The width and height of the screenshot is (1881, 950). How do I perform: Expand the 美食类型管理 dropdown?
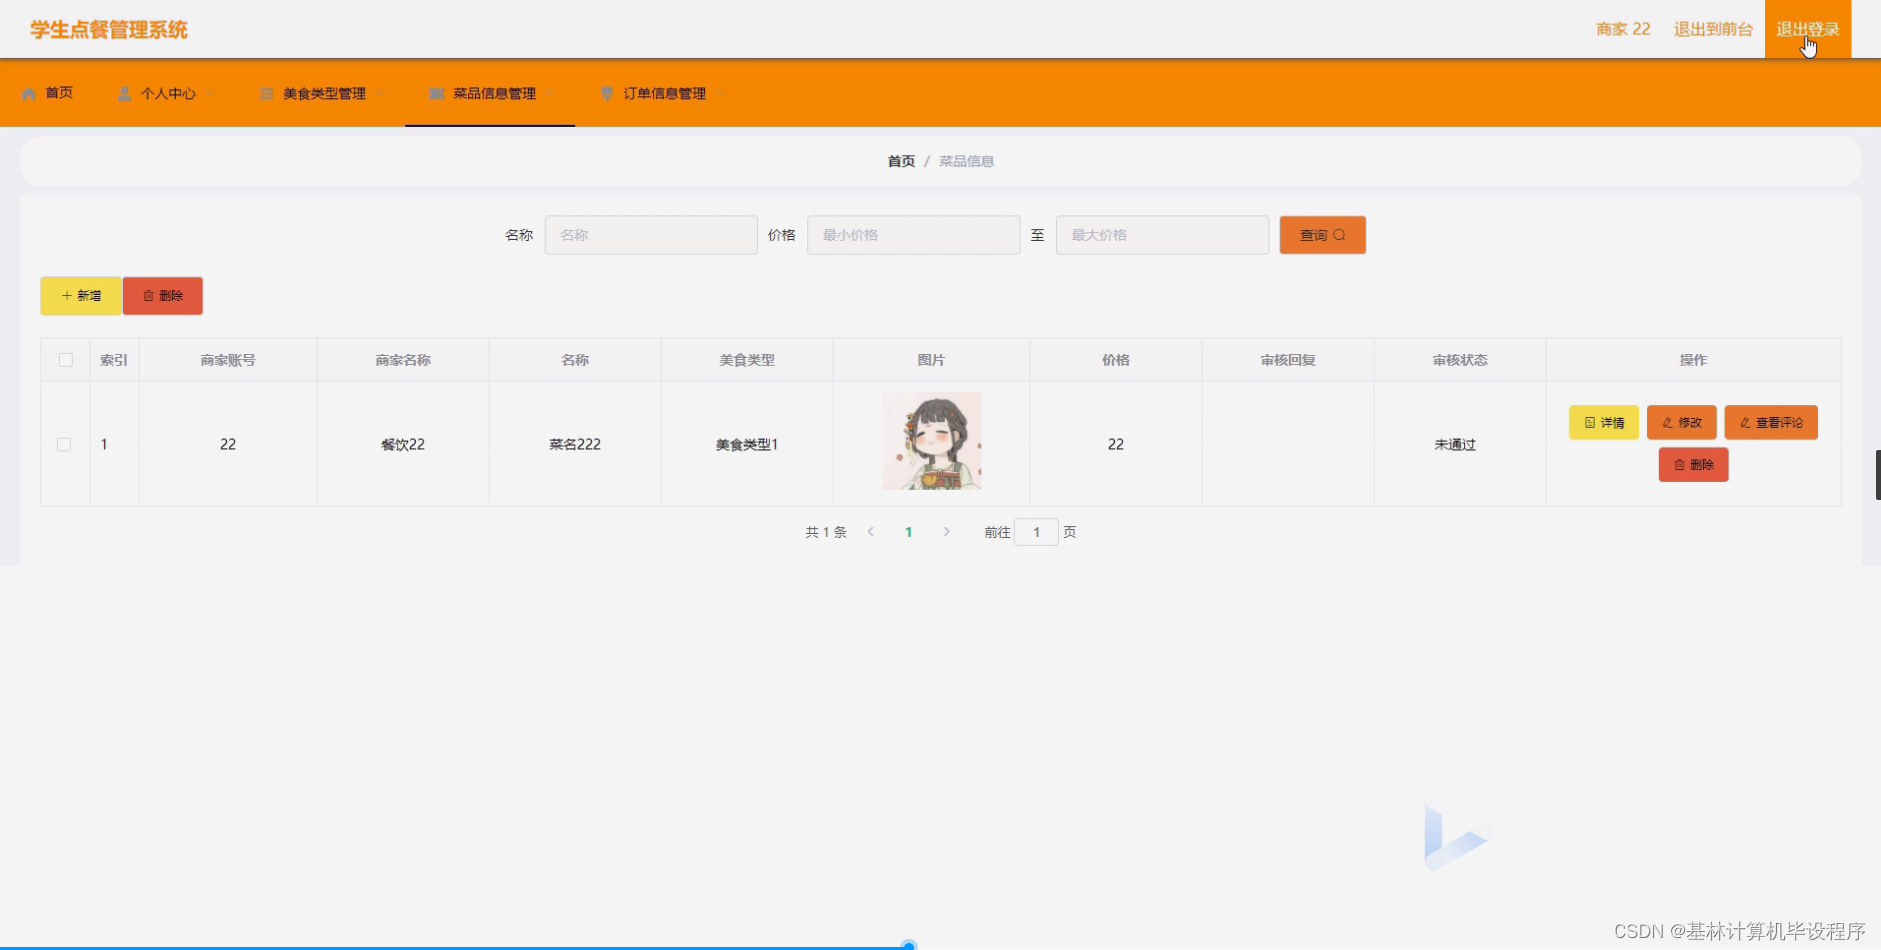click(x=381, y=93)
